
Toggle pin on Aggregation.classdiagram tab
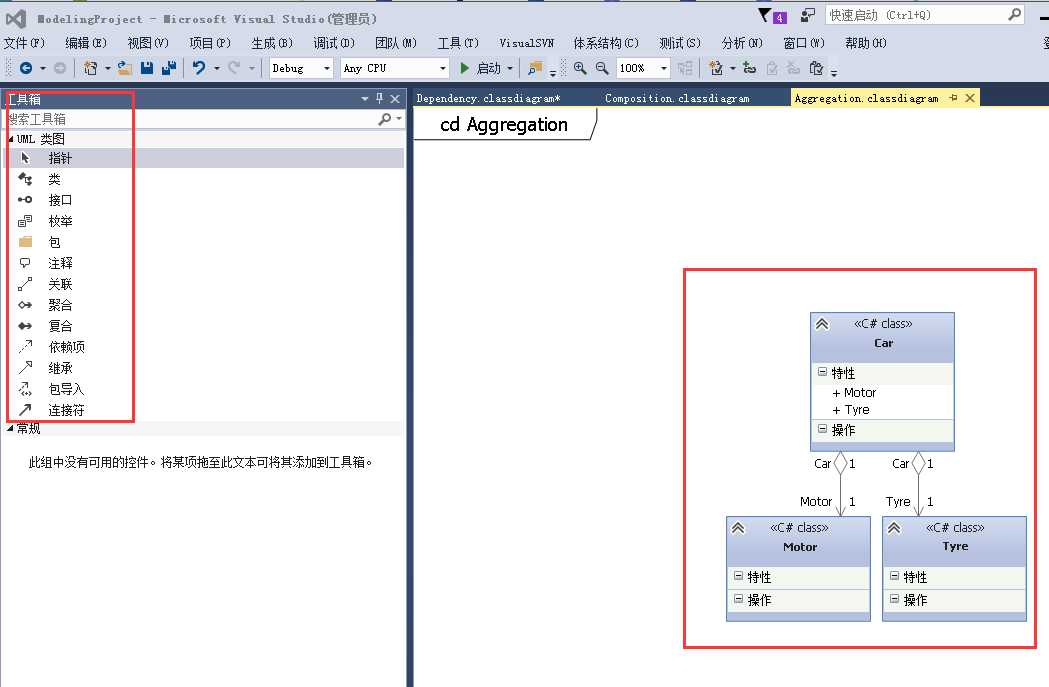click(x=953, y=98)
